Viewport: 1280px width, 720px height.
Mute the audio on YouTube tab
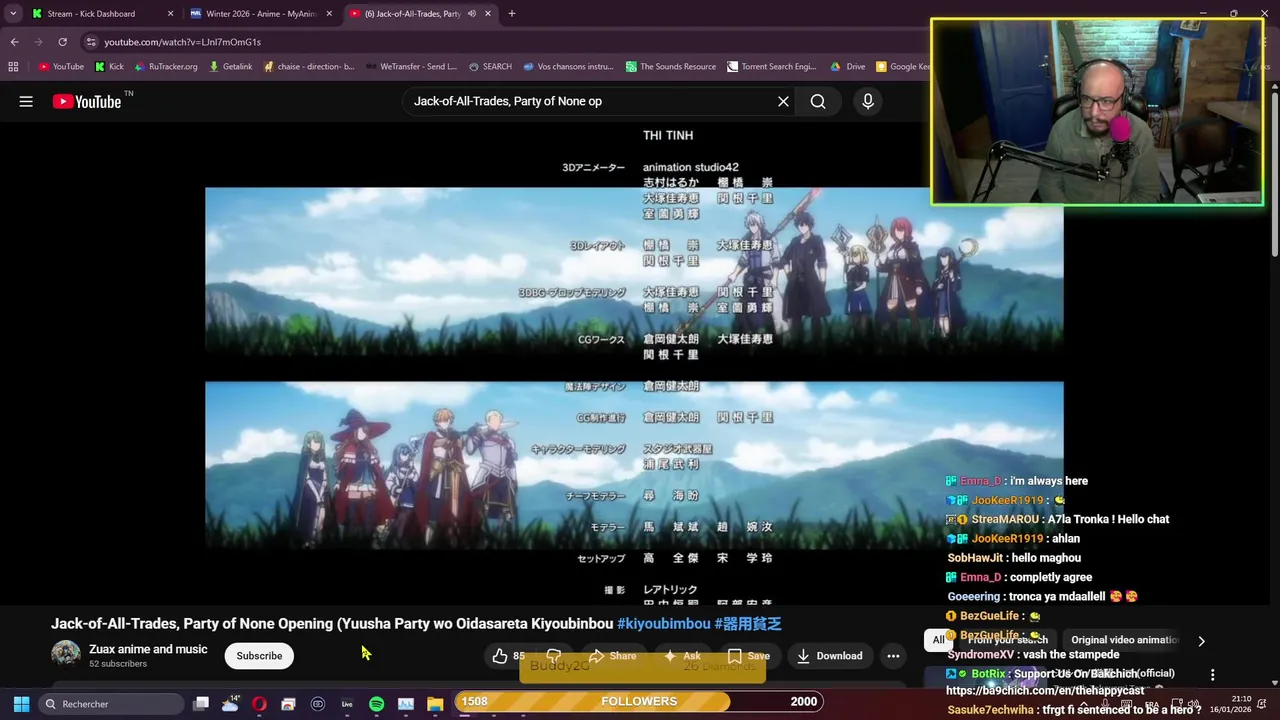[x=471, y=14]
